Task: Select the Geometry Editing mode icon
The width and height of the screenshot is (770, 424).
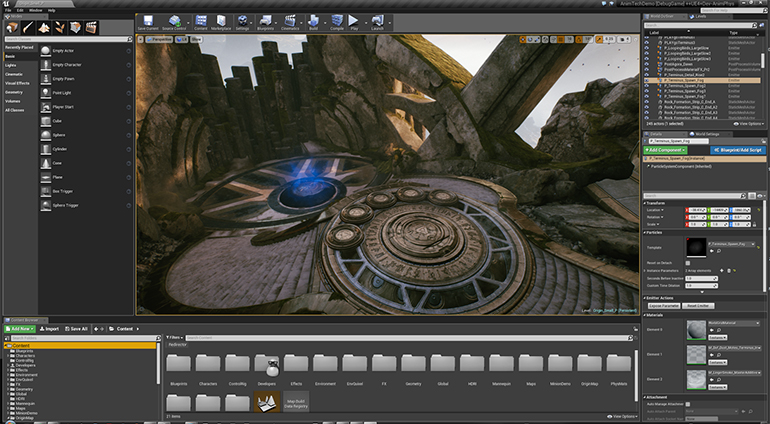Action: tap(75, 28)
